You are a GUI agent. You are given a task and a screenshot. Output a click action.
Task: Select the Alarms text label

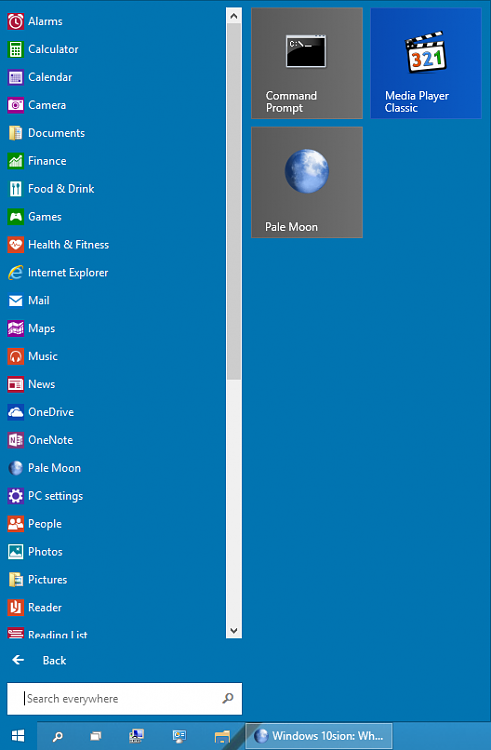click(x=45, y=21)
